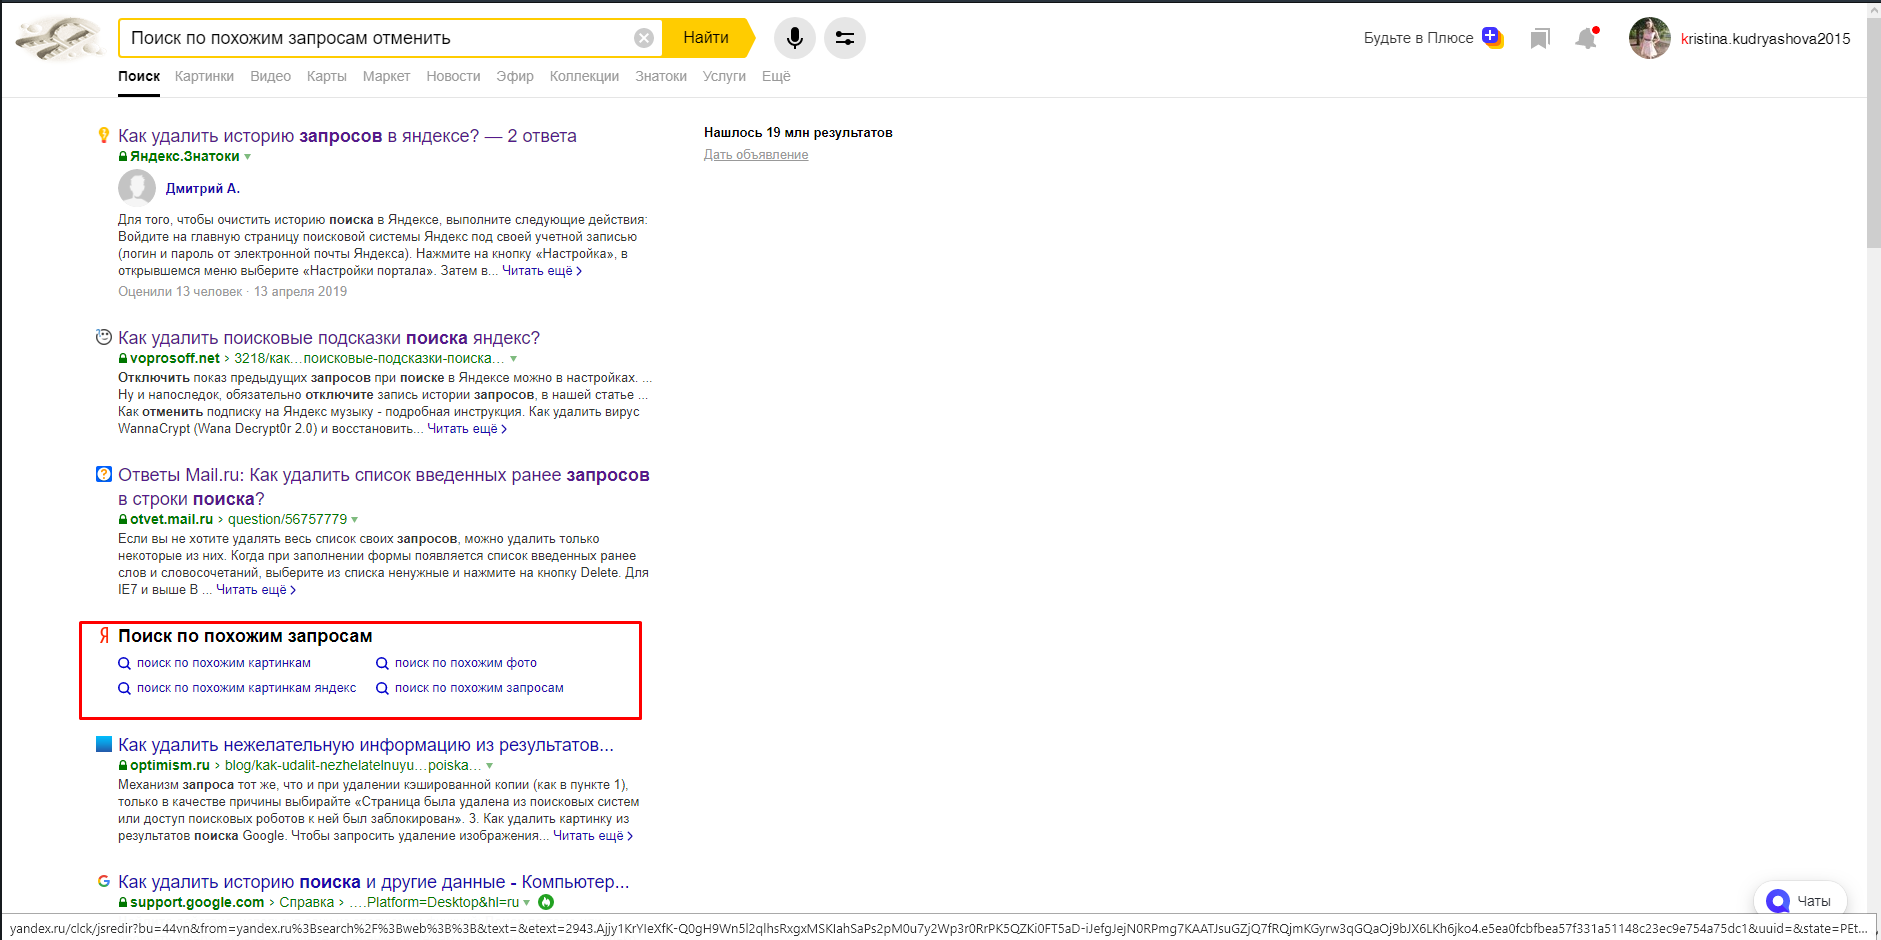The height and width of the screenshot is (940, 1881).
Task: Open the Чаты chat icon
Action: click(1777, 901)
